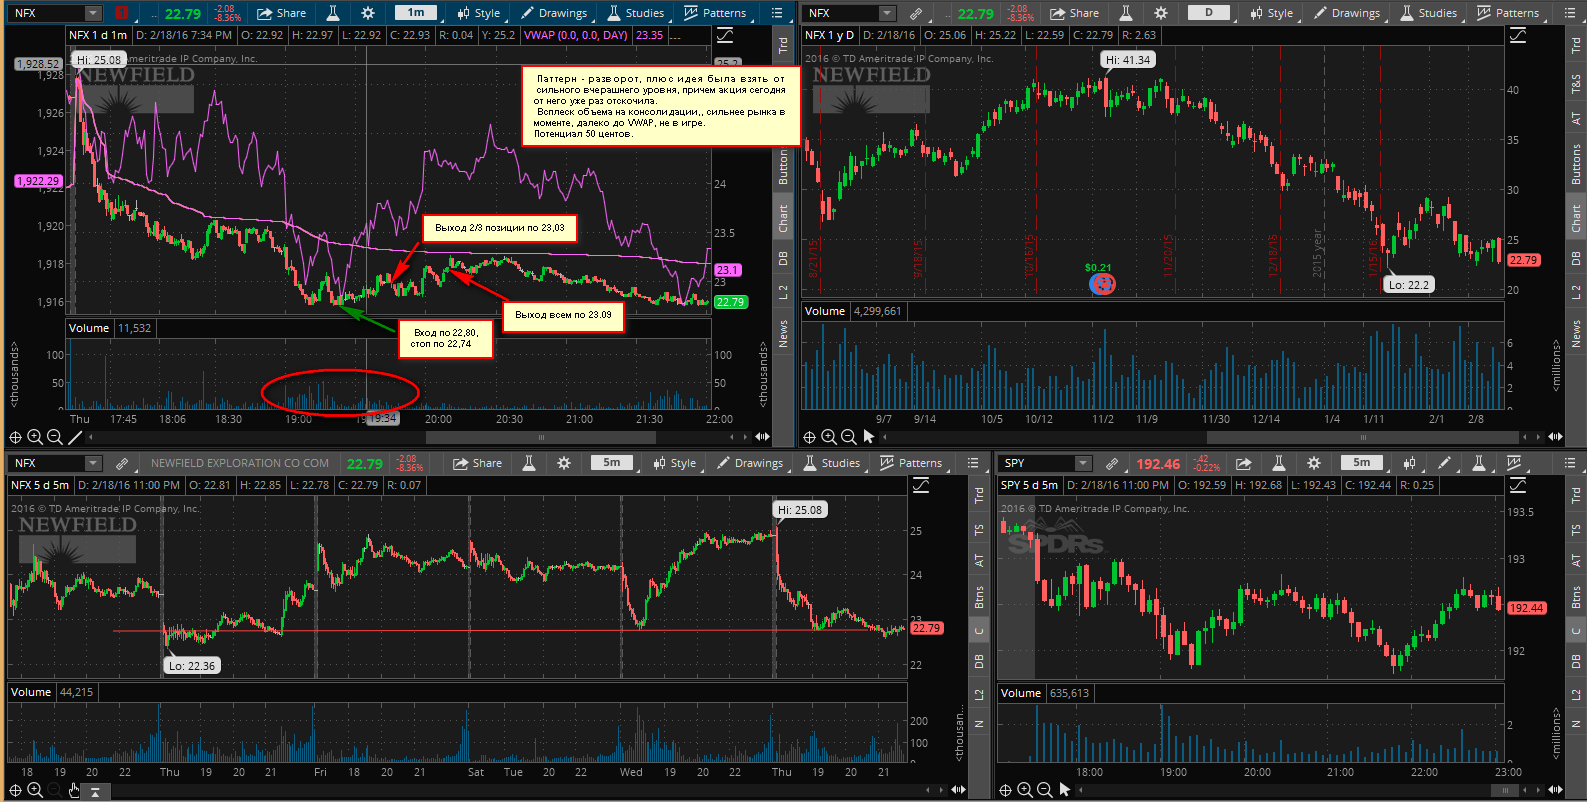
Task: Toggle maximize arrows on the NFX daily chart
Action: click(1556, 437)
